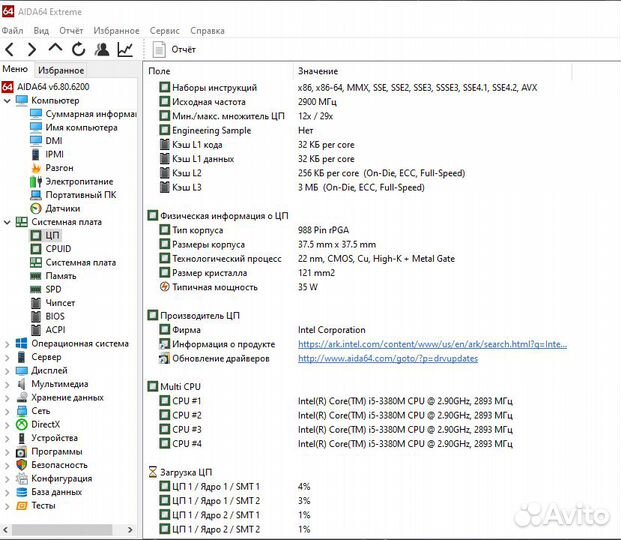Select the Кэш L3 row

click(x=292, y=187)
